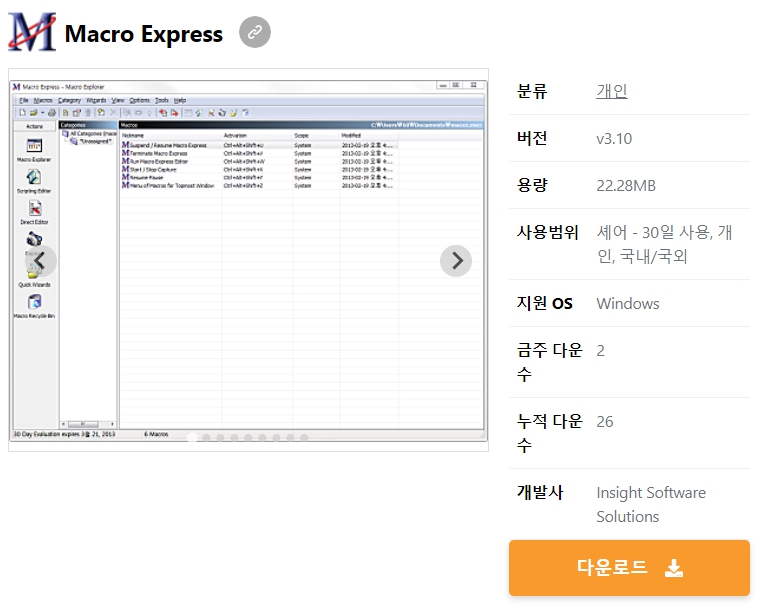The image size is (759, 609).
Task: Click the Macro Express title heading
Action: pyautogui.click(x=144, y=34)
